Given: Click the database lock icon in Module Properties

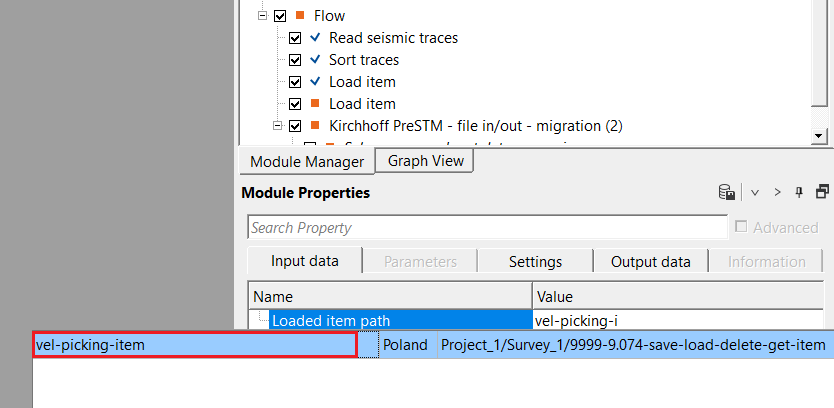Looking at the screenshot, I should 727,192.
